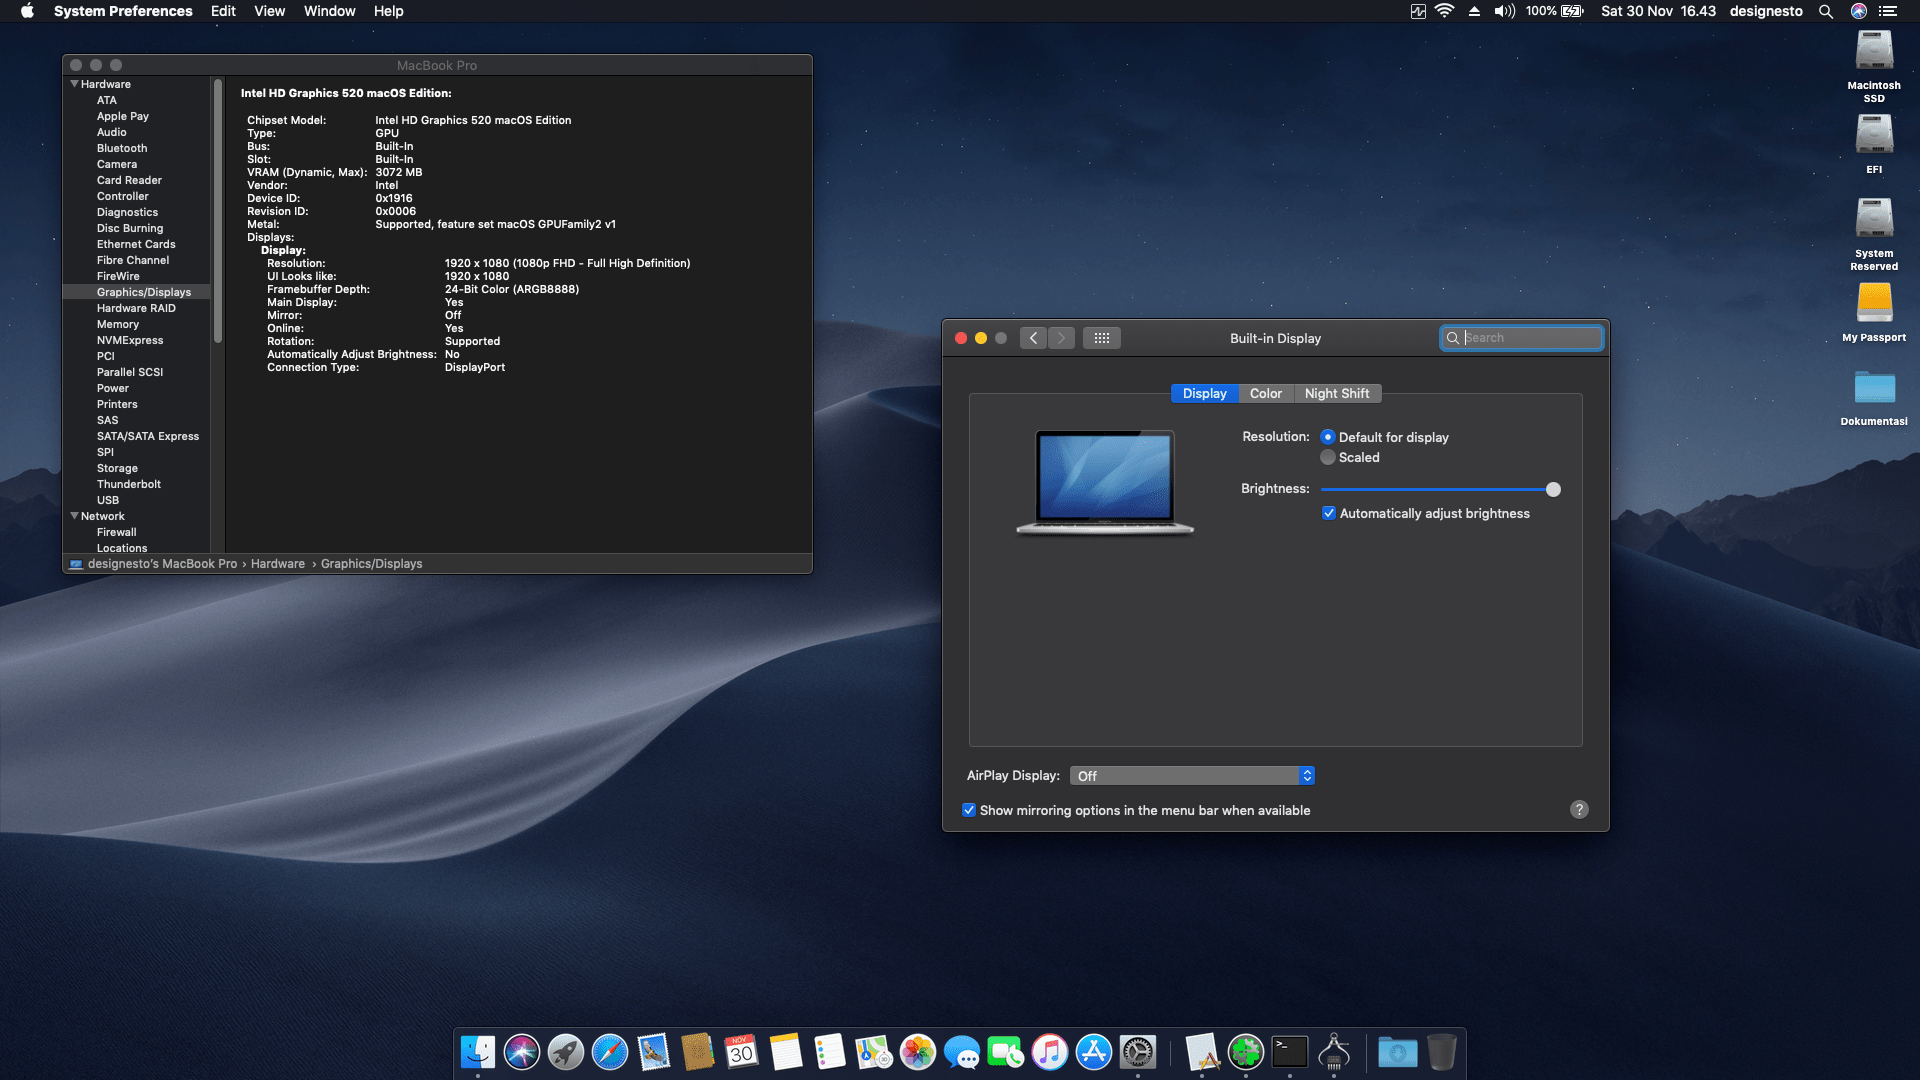The height and width of the screenshot is (1080, 1920).
Task: Click MacBook display preview thumbnail
Action: pos(1105,483)
